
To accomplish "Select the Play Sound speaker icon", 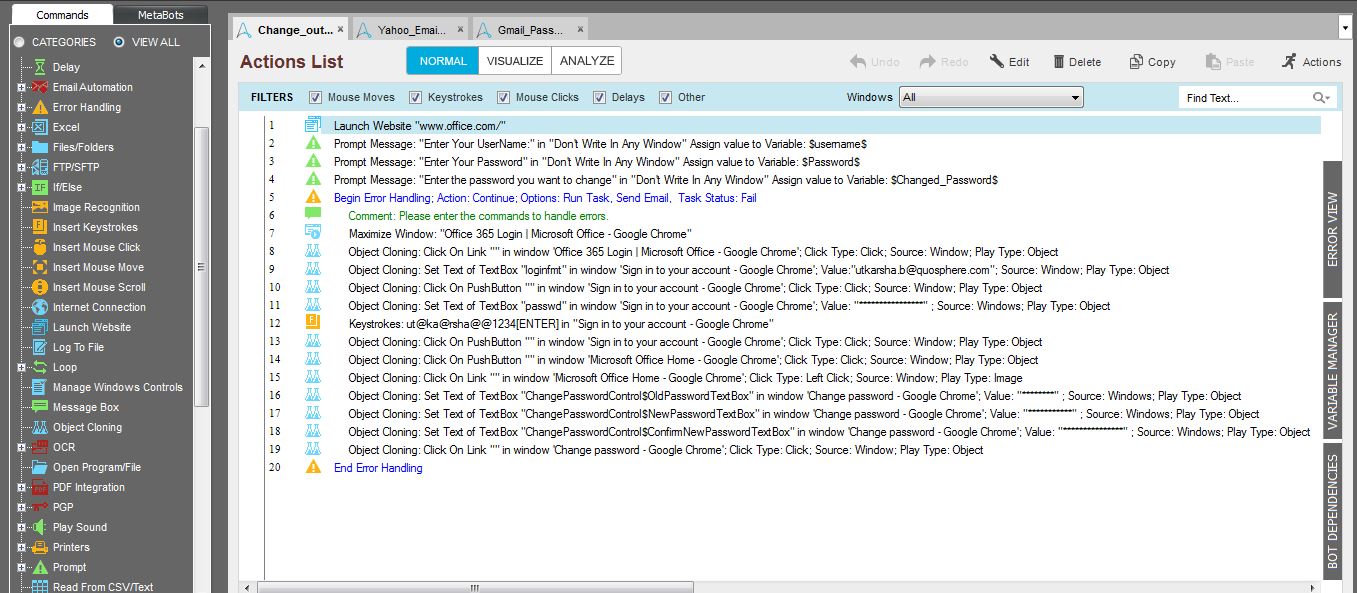I will point(40,527).
